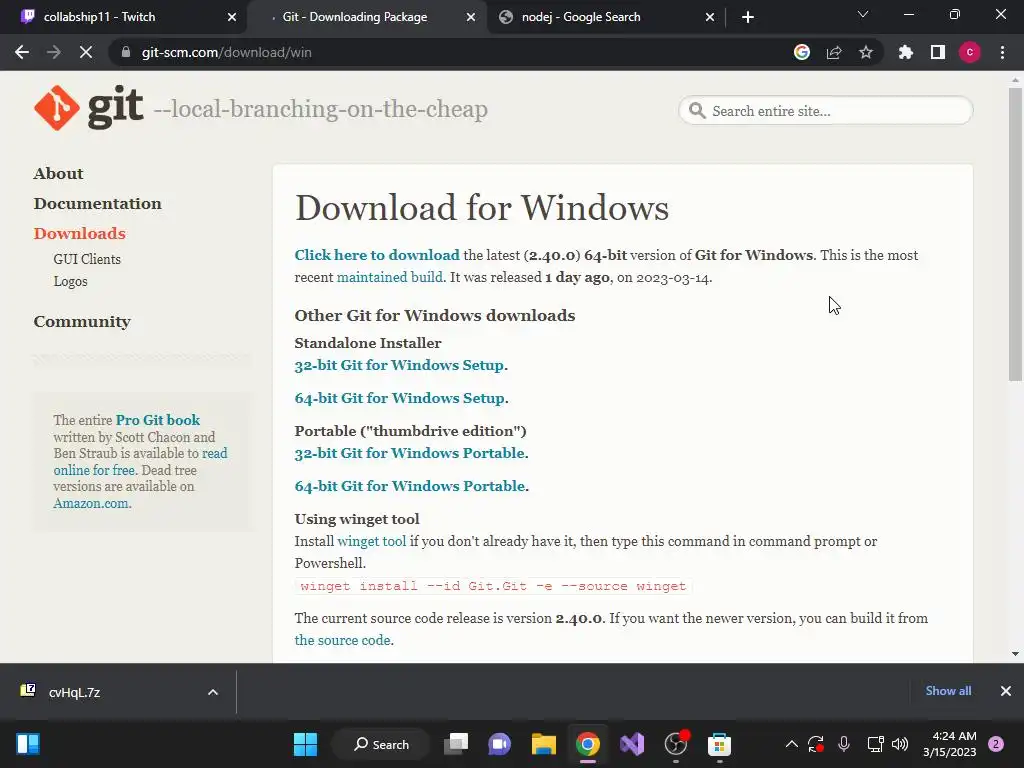Open the 'winget tool' link
Screen dimensions: 1024x768
point(372,541)
